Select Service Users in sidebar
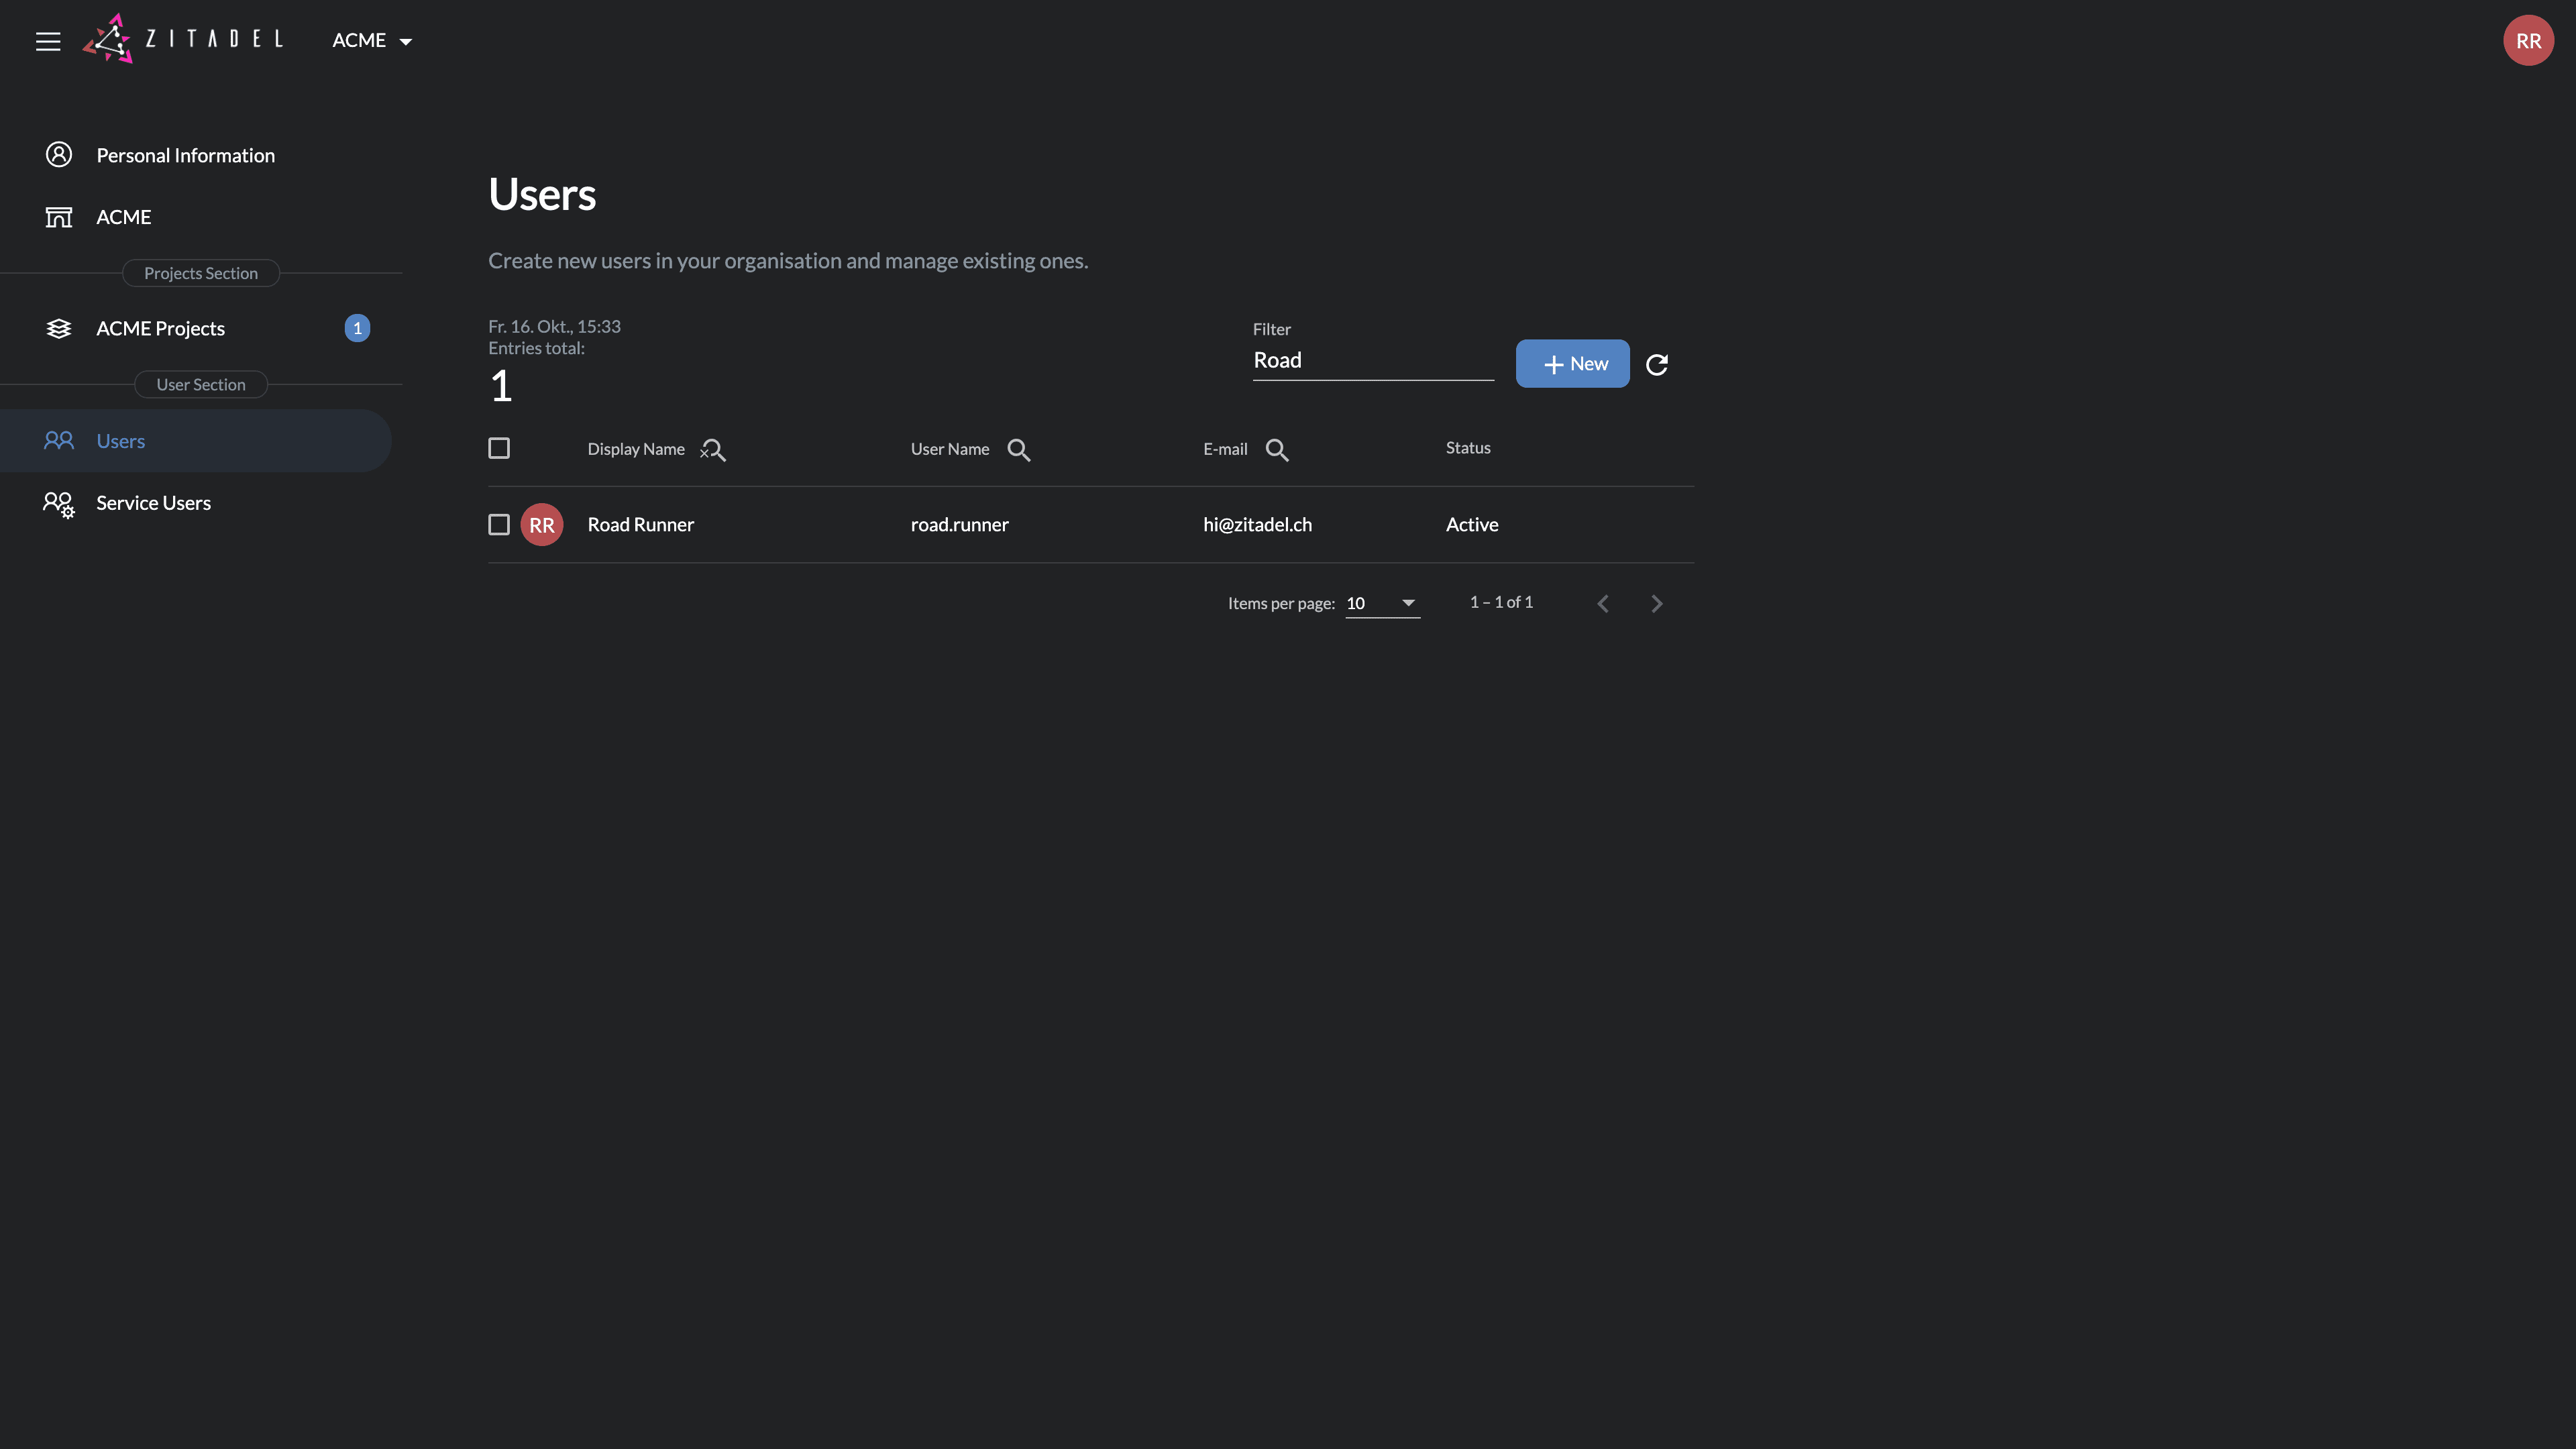Viewport: 2576px width, 1449px height. [x=153, y=503]
